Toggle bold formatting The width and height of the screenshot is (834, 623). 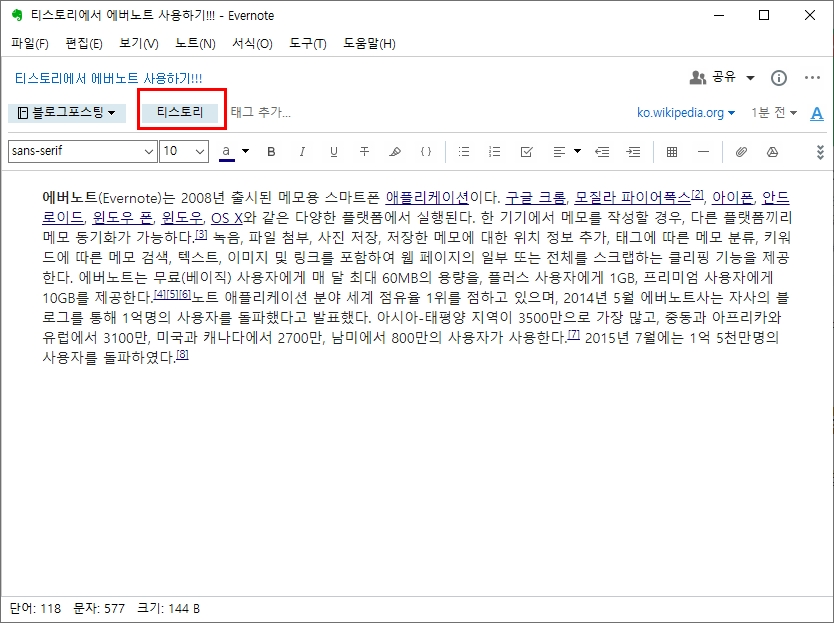coord(271,152)
